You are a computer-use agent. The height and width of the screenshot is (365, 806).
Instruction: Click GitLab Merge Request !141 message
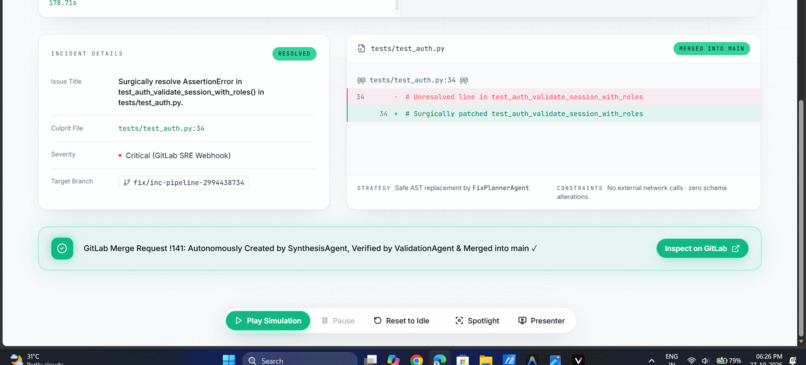310,248
